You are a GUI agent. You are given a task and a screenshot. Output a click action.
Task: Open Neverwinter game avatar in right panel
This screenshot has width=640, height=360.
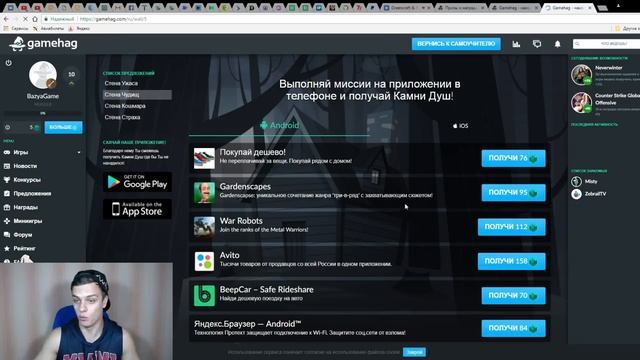click(581, 75)
